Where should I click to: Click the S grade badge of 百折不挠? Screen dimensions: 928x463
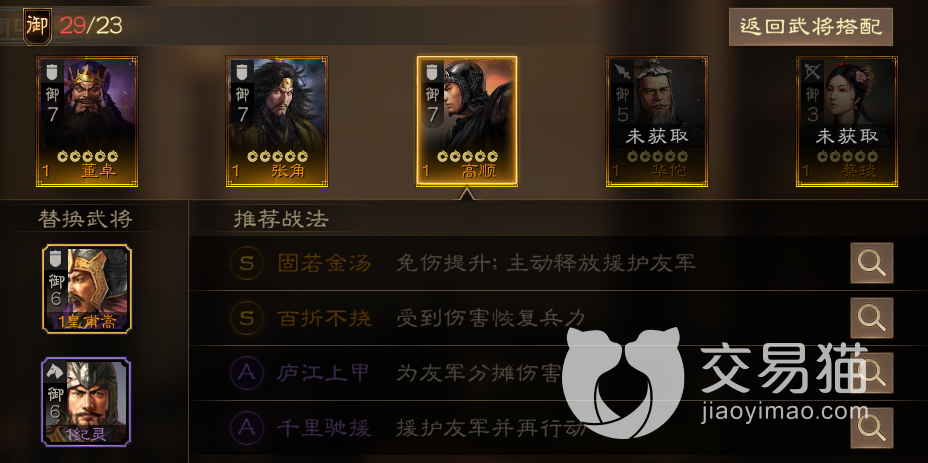point(246,319)
